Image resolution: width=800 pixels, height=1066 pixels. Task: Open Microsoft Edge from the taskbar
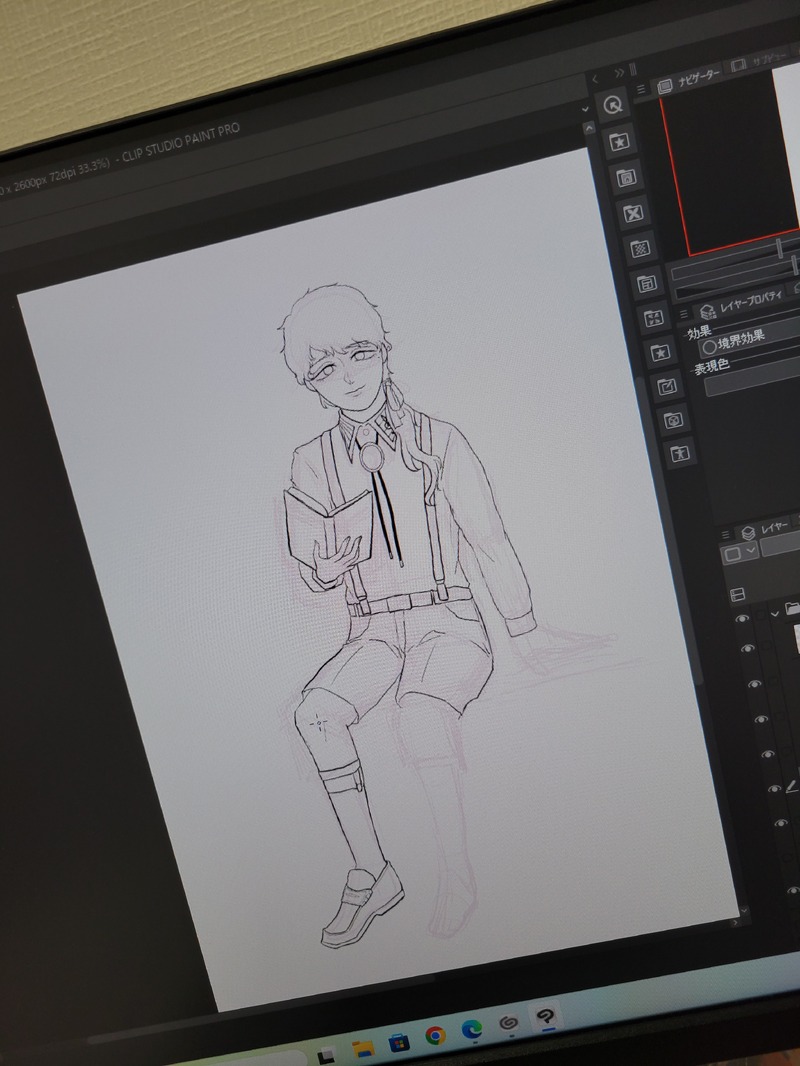pos(472,1029)
